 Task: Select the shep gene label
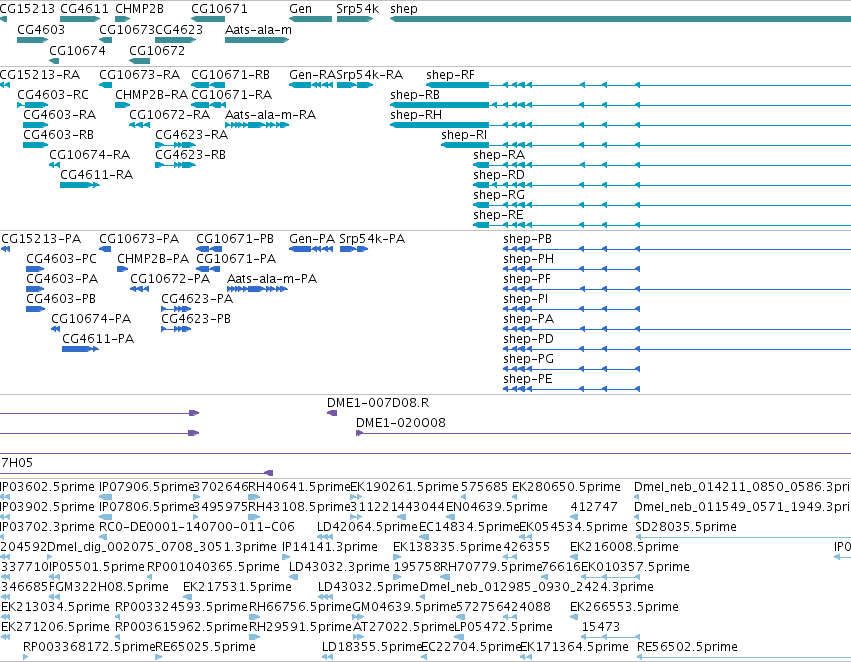[404, 9]
